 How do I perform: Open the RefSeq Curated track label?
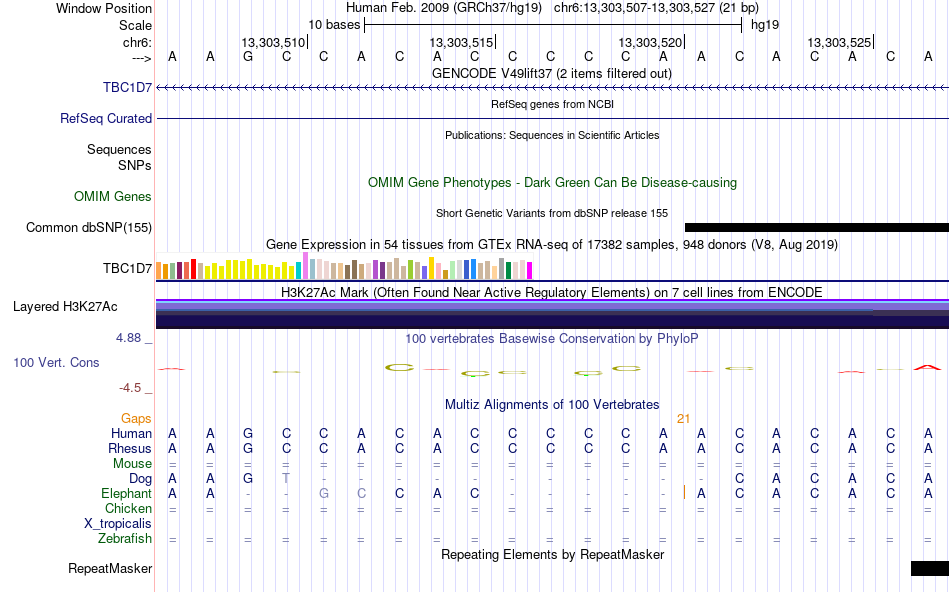pos(106,118)
